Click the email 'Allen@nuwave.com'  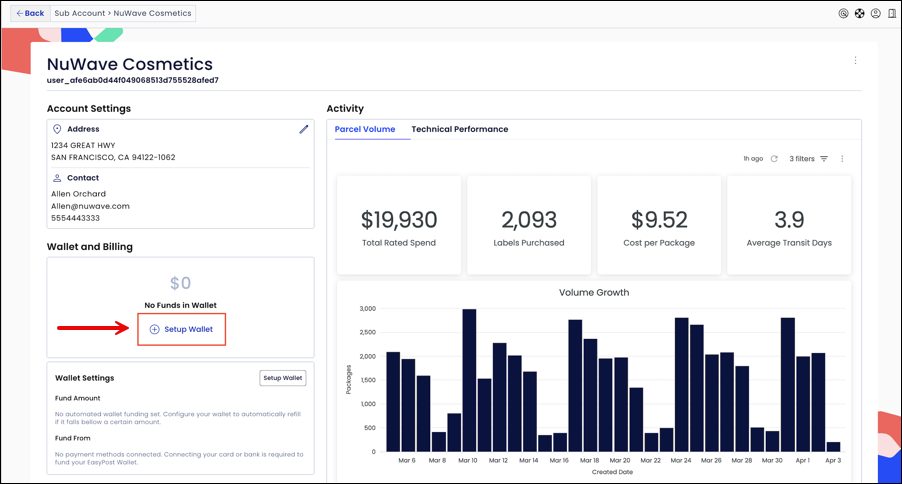(x=90, y=206)
